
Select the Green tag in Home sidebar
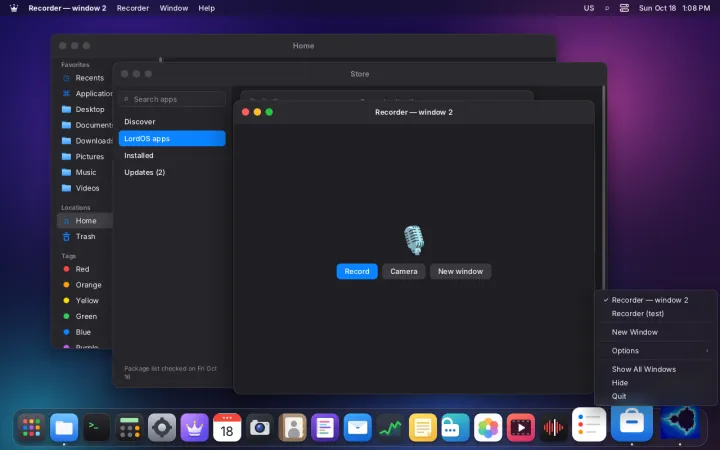pos(85,316)
